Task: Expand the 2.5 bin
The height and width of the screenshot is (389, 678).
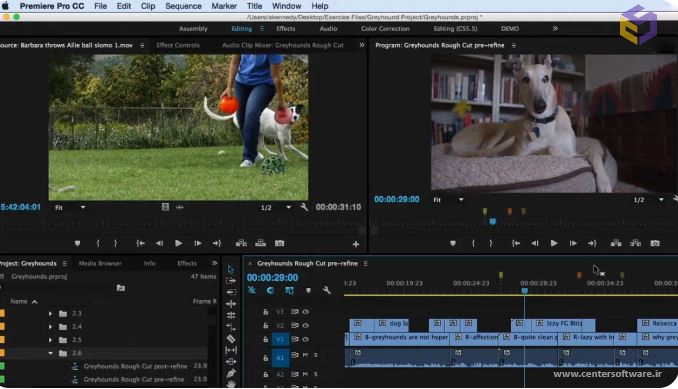Action: [50, 340]
